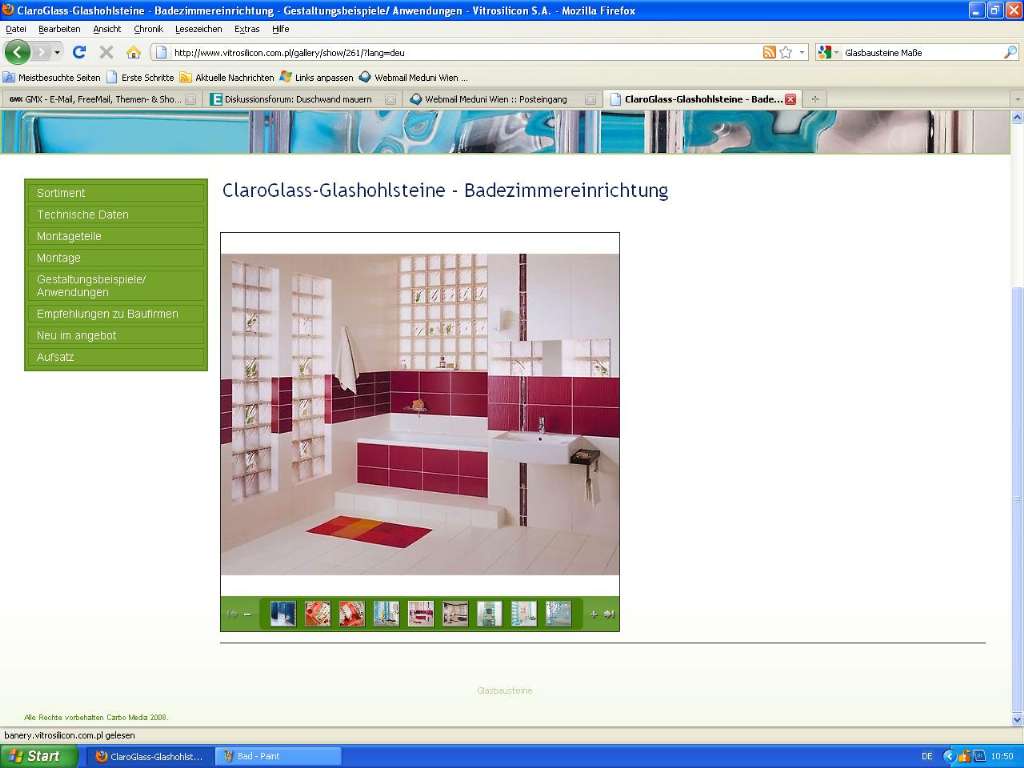Click the 10:50 taskbar clock

1002,756
